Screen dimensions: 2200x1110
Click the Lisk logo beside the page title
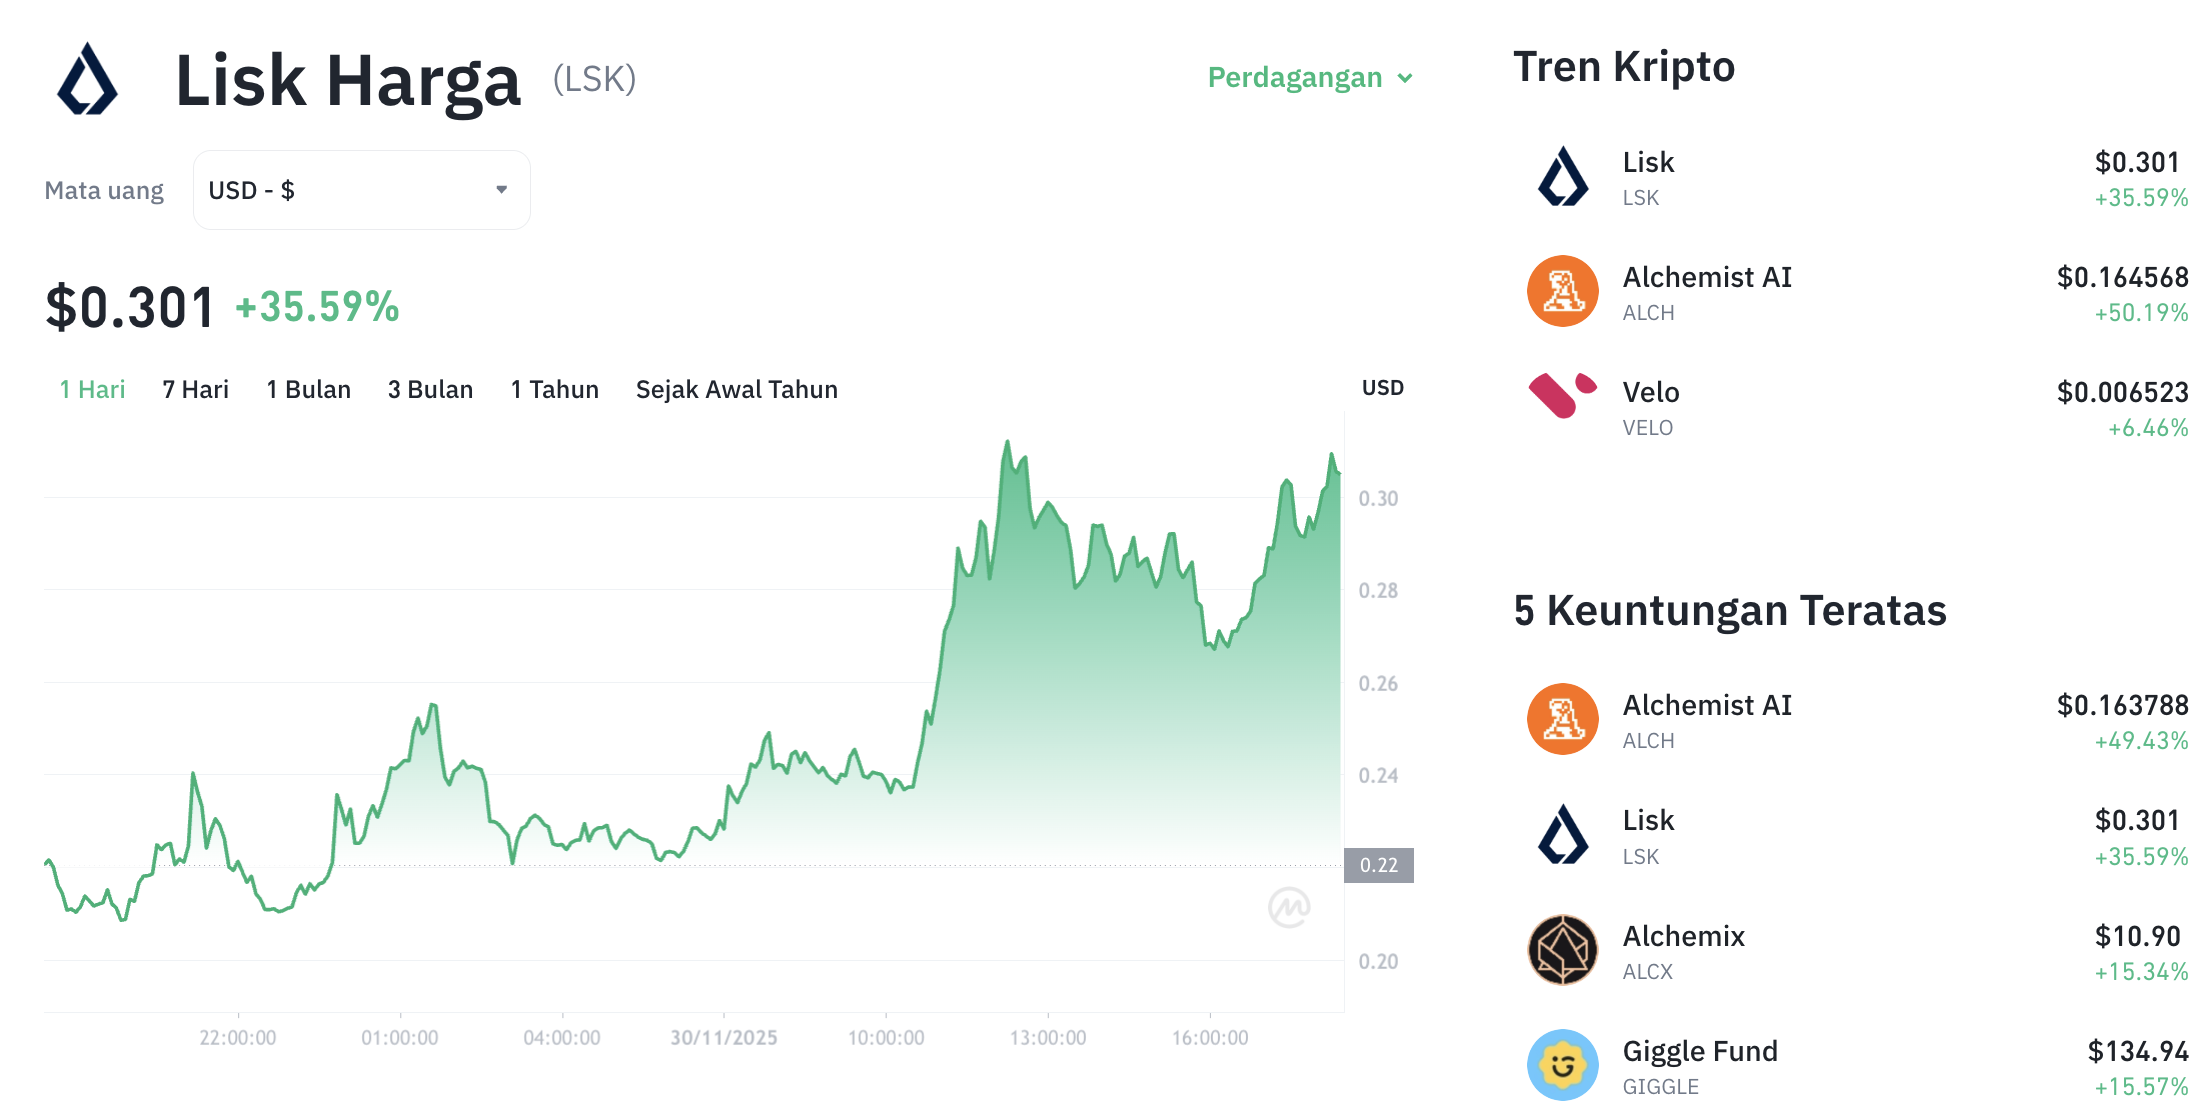[x=88, y=79]
